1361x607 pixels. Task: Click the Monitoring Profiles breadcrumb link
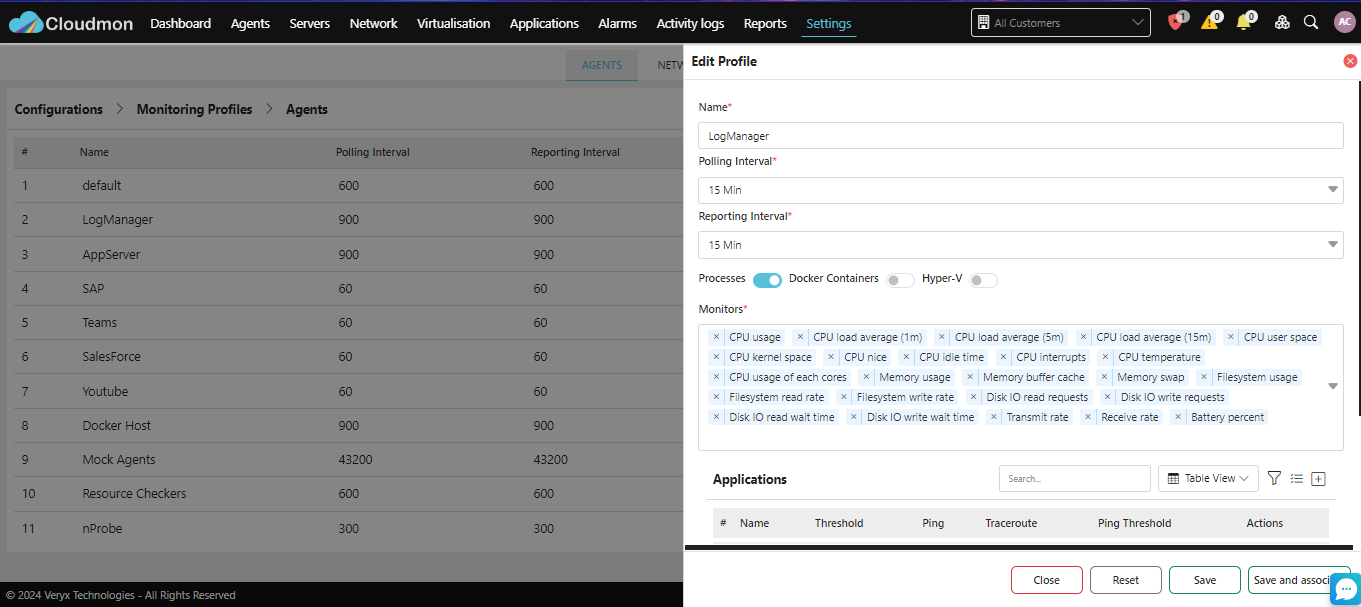[x=194, y=109]
